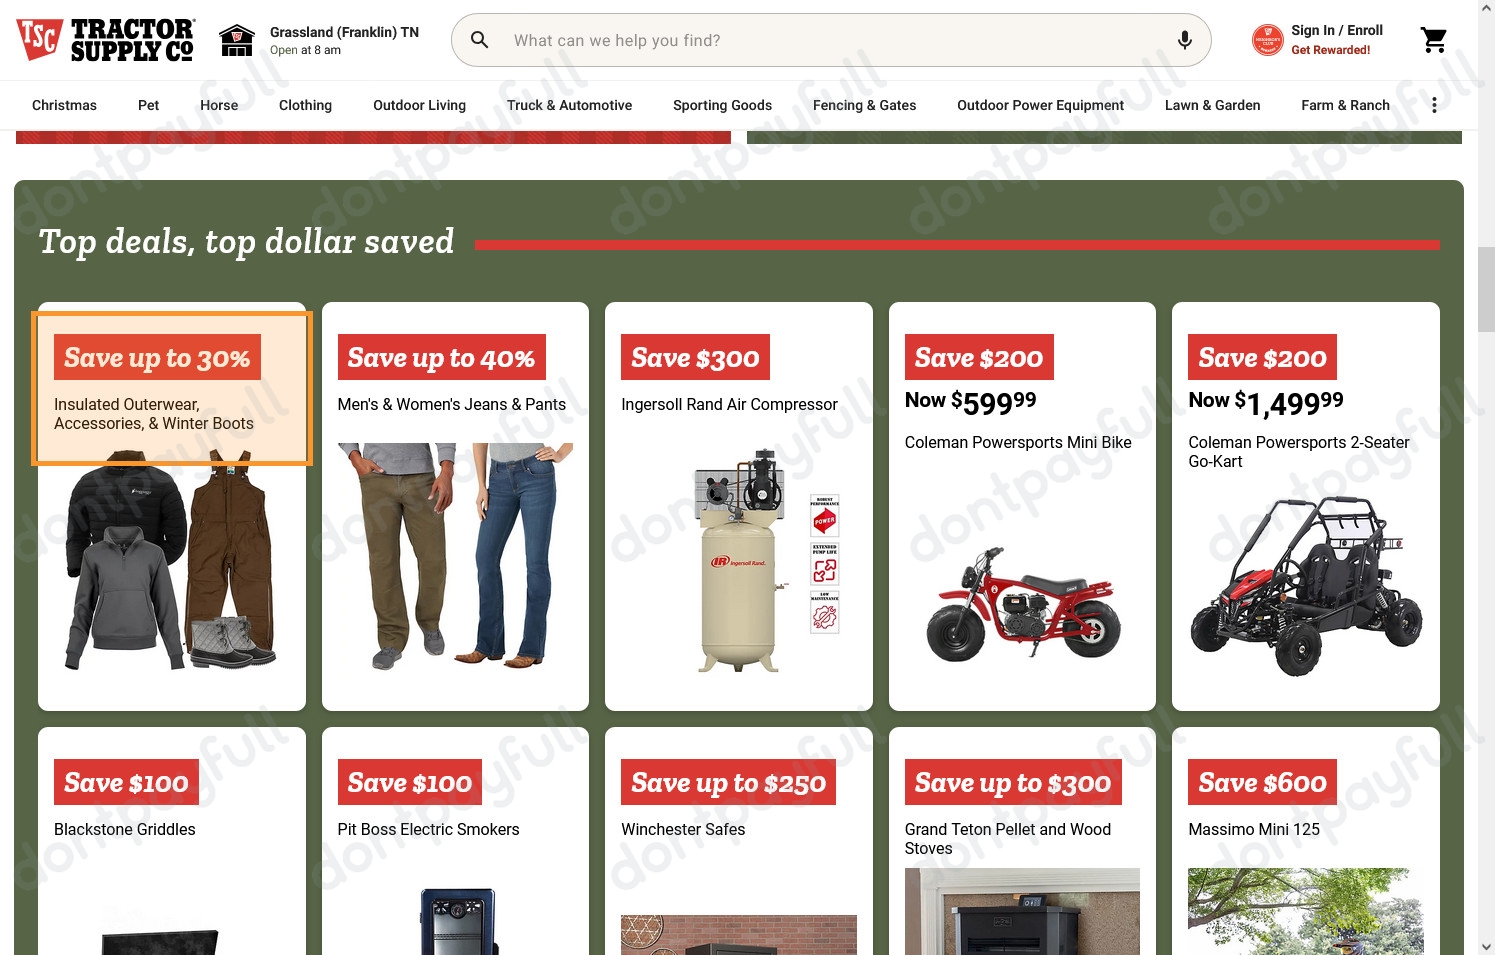Click Save $300 air compressor badge
This screenshot has width=1495, height=955.
[x=695, y=357]
